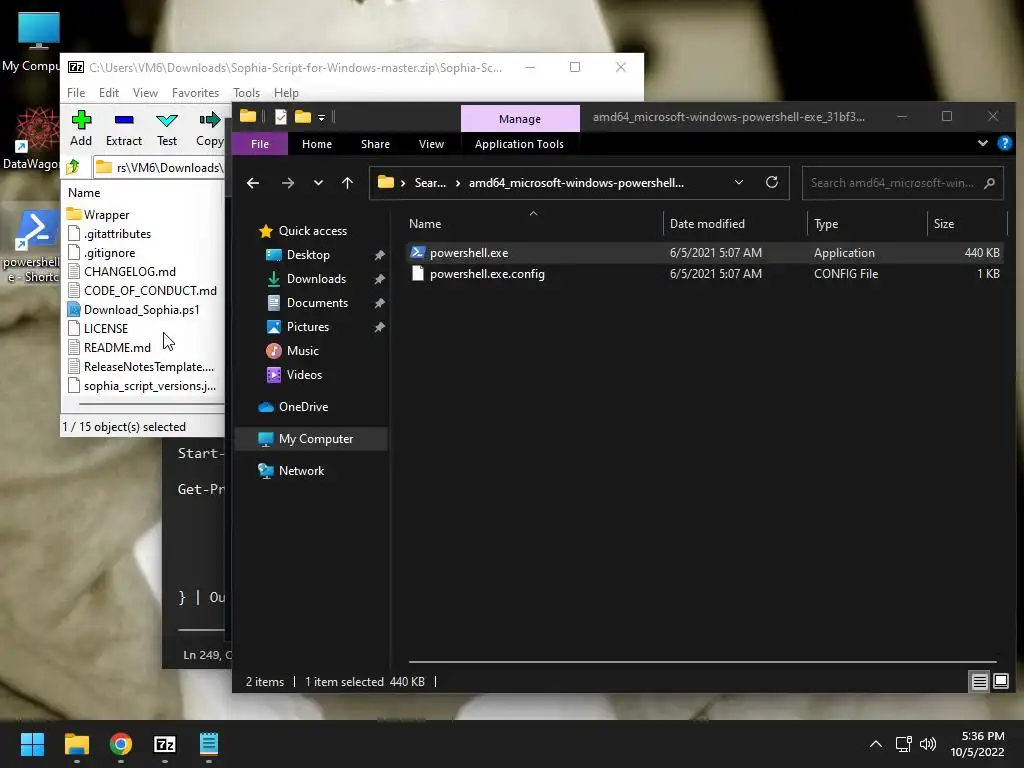Viewport: 1024px width, 768px height.
Task: Go up one folder in 7-Zip
Action: [x=73, y=167]
